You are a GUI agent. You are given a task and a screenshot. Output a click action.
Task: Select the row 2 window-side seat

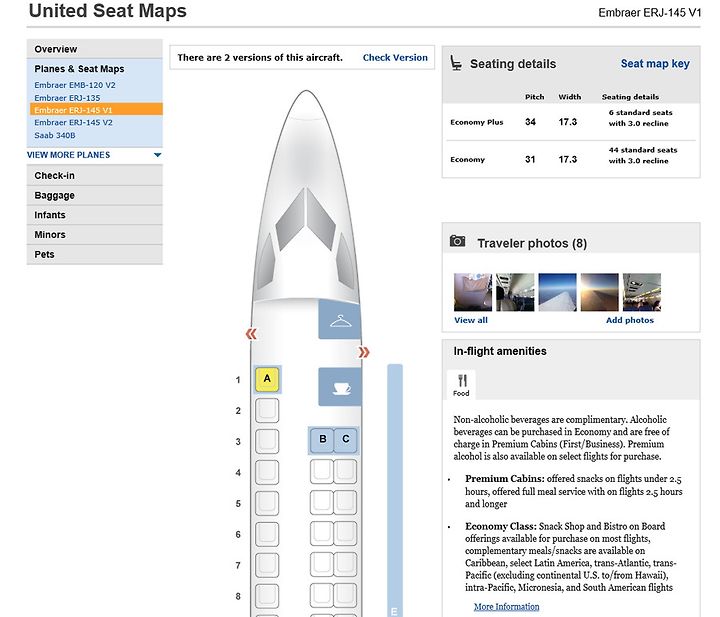267,410
